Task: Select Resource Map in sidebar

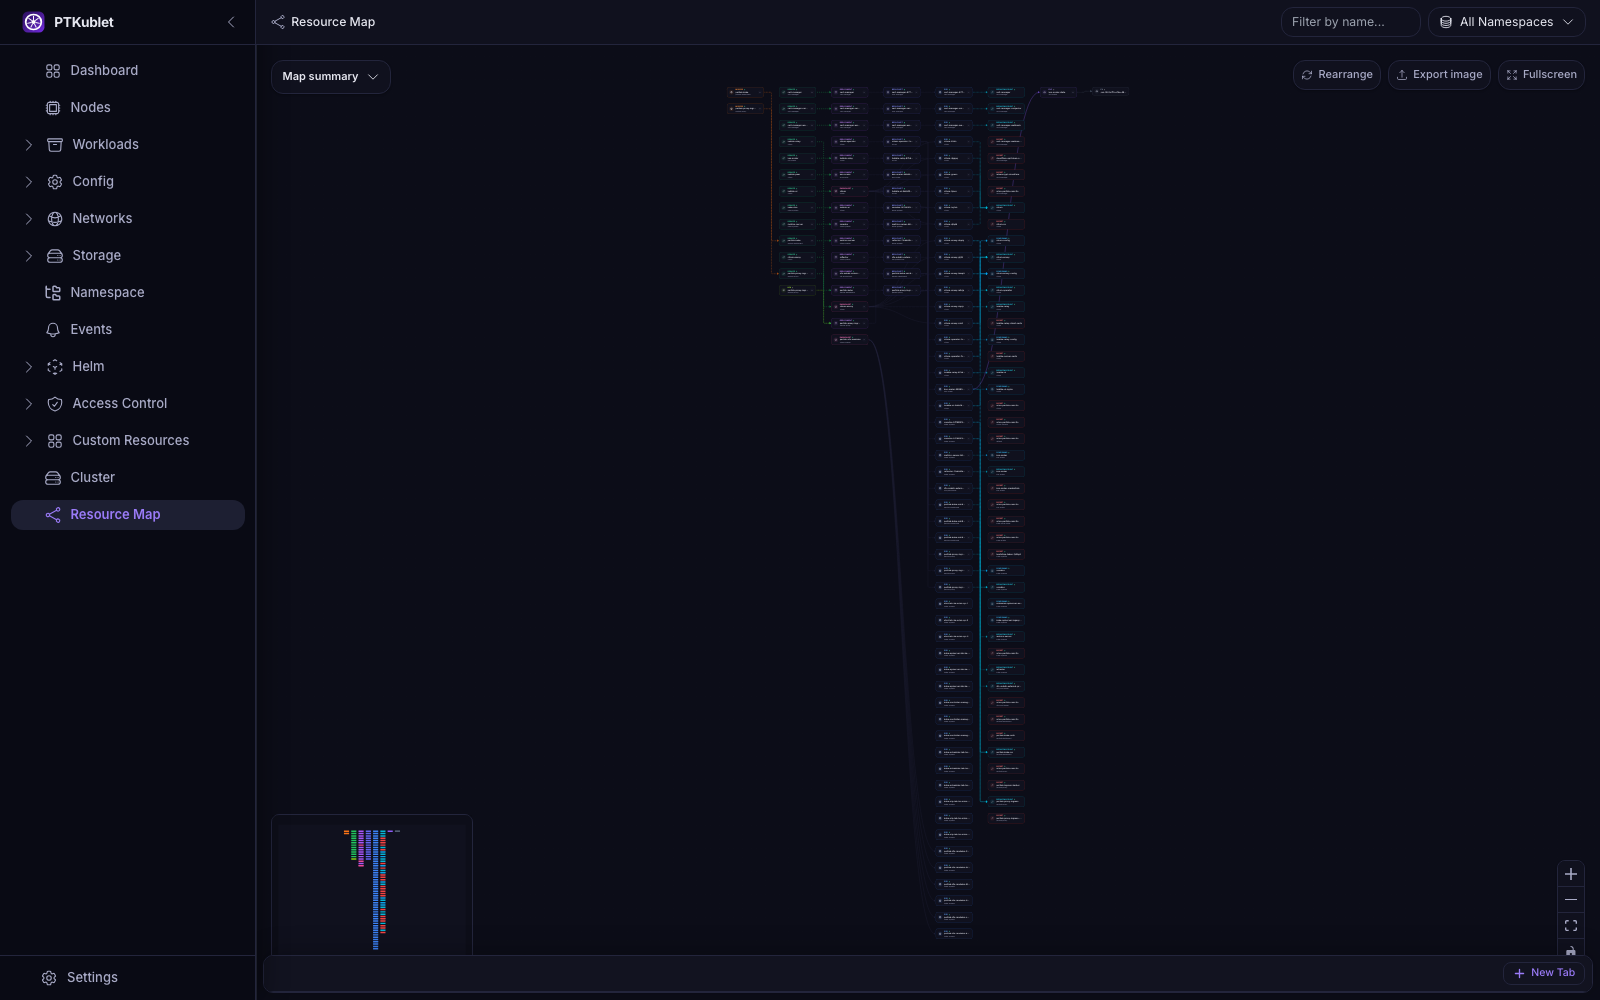Action: tap(128, 514)
